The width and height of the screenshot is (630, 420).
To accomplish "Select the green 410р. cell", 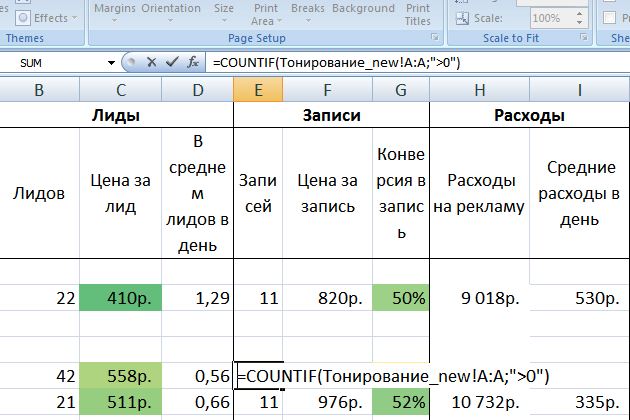I will coord(121,298).
